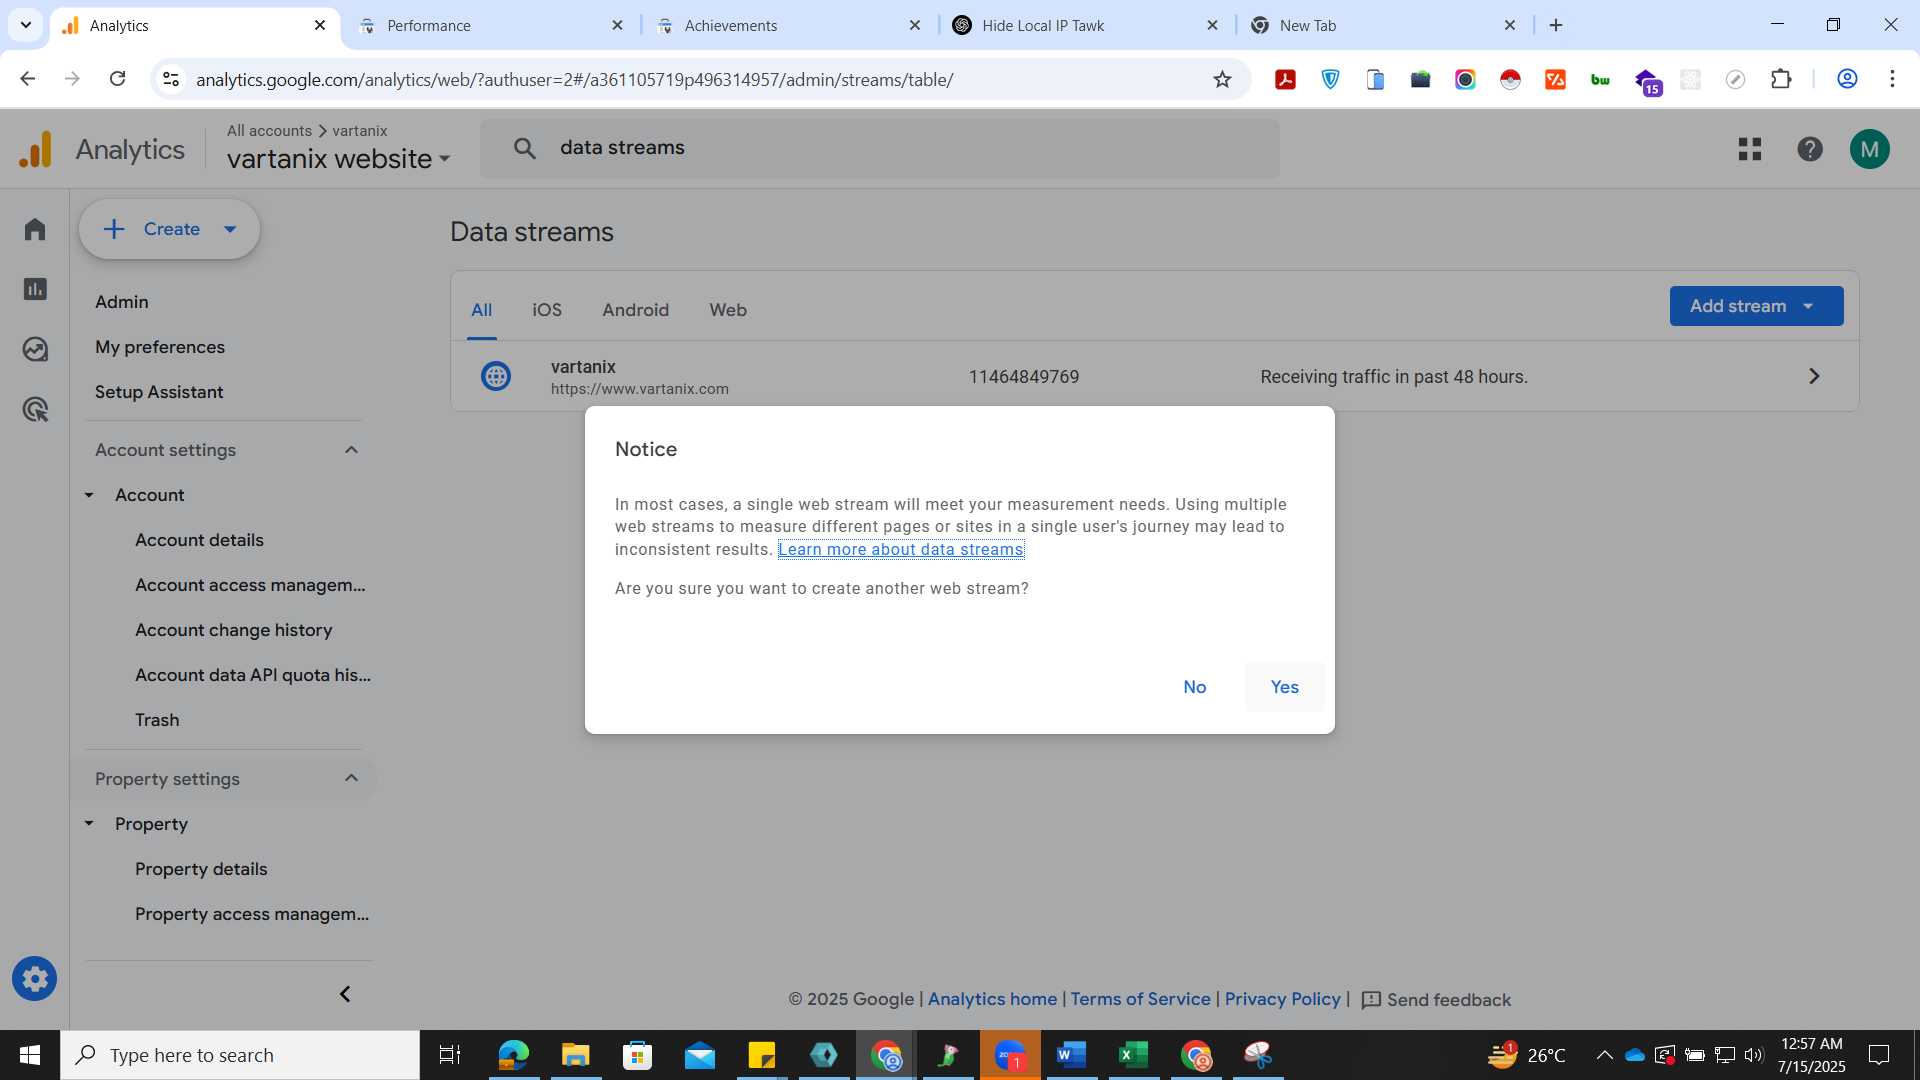Viewport: 1920px width, 1080px height.
Task: Click Yes in the Notice dialog
Action: coord(1284,687)
